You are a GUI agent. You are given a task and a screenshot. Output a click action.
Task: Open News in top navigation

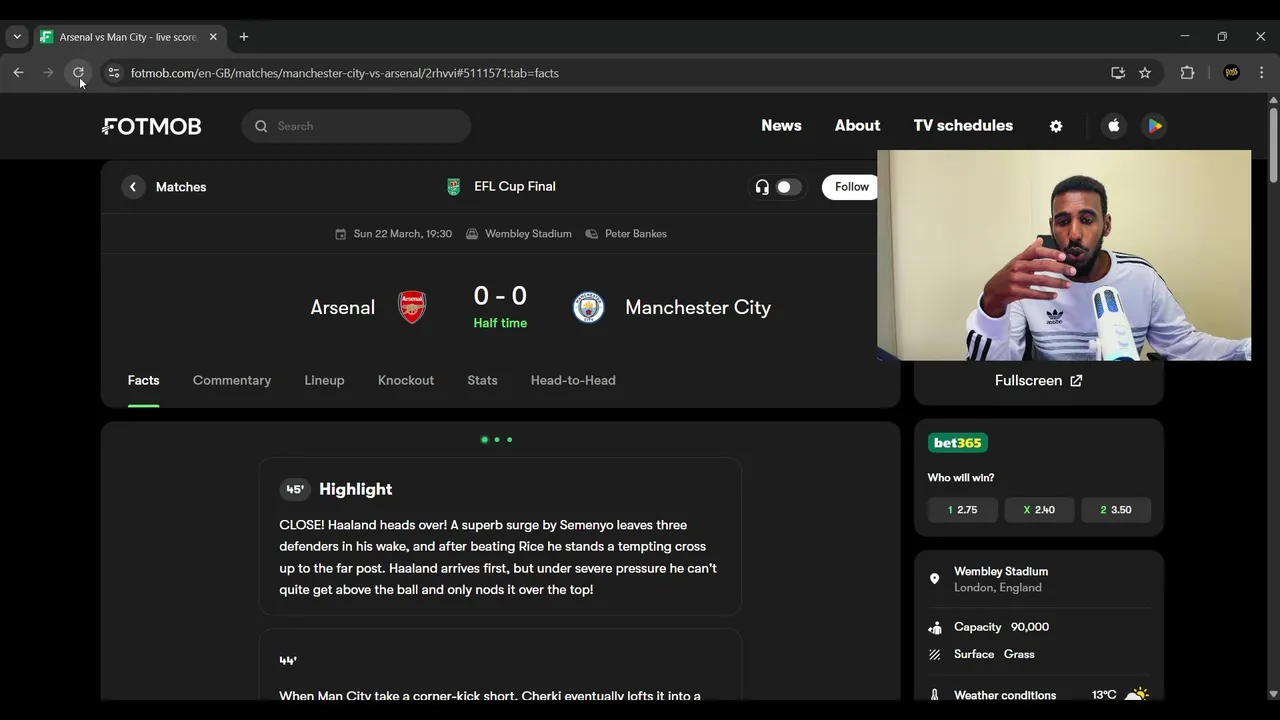coord(781,126)
